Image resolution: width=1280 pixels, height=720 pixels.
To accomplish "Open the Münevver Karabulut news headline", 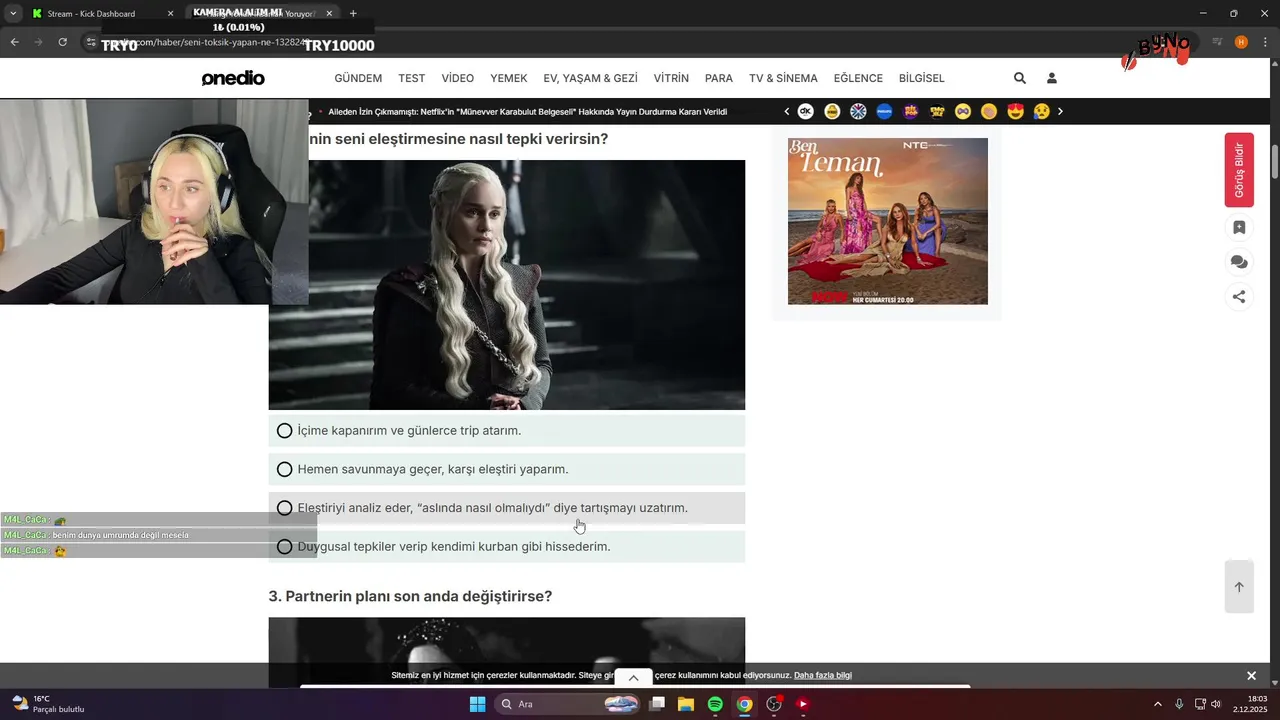I will coord(528,112).
